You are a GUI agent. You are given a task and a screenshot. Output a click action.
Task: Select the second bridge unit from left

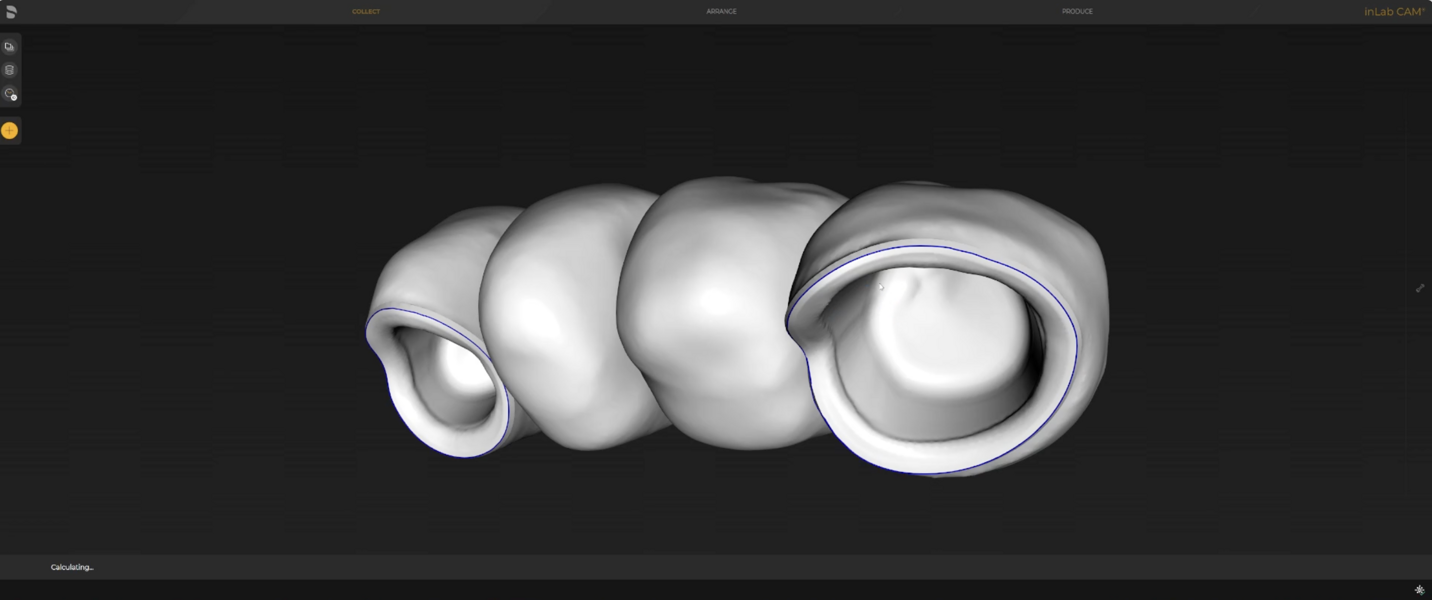click(555, 320)
